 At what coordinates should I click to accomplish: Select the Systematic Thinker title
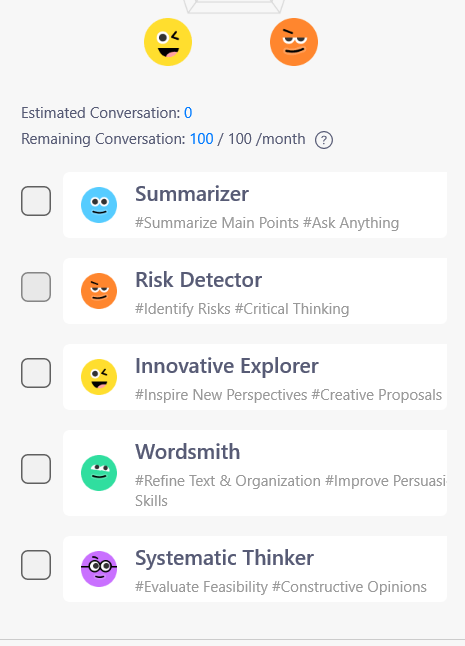(224, 558)
